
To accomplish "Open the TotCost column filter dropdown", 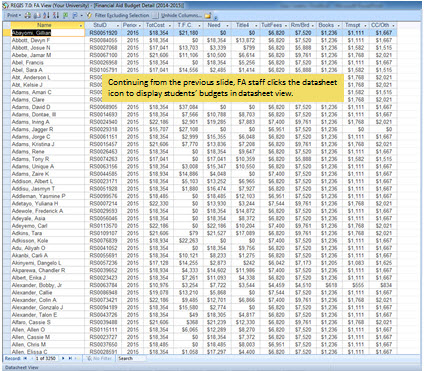I will [x=170, y=26].
